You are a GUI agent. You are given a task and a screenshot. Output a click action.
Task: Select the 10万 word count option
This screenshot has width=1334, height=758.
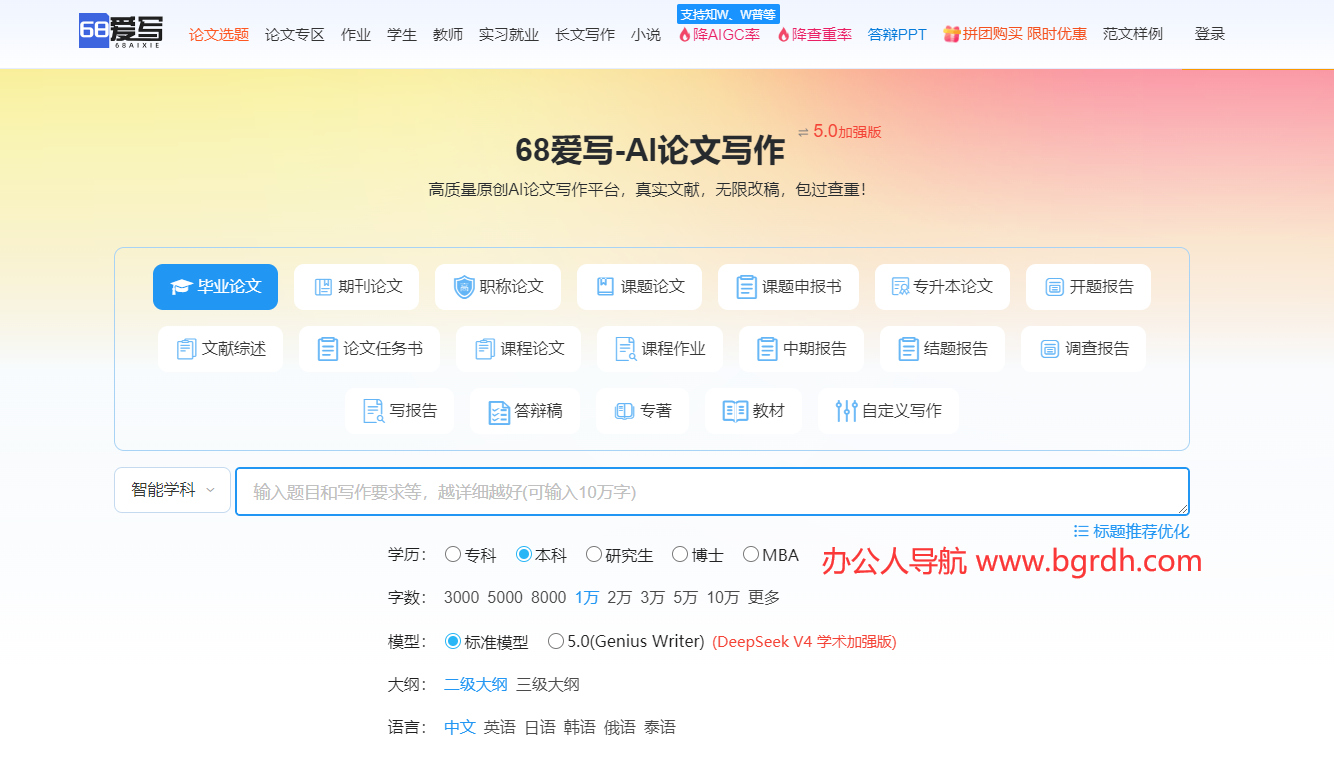[x=723, y=597]
